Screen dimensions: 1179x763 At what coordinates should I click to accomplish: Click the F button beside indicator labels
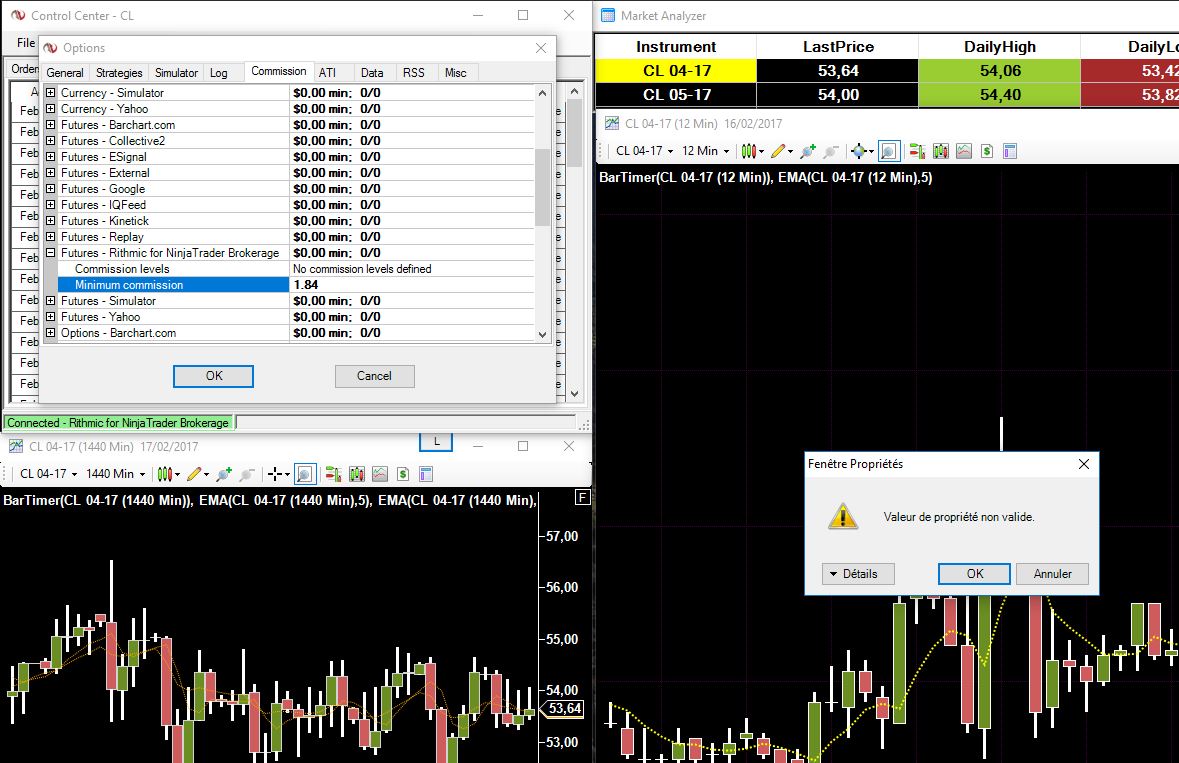[582, 497]
